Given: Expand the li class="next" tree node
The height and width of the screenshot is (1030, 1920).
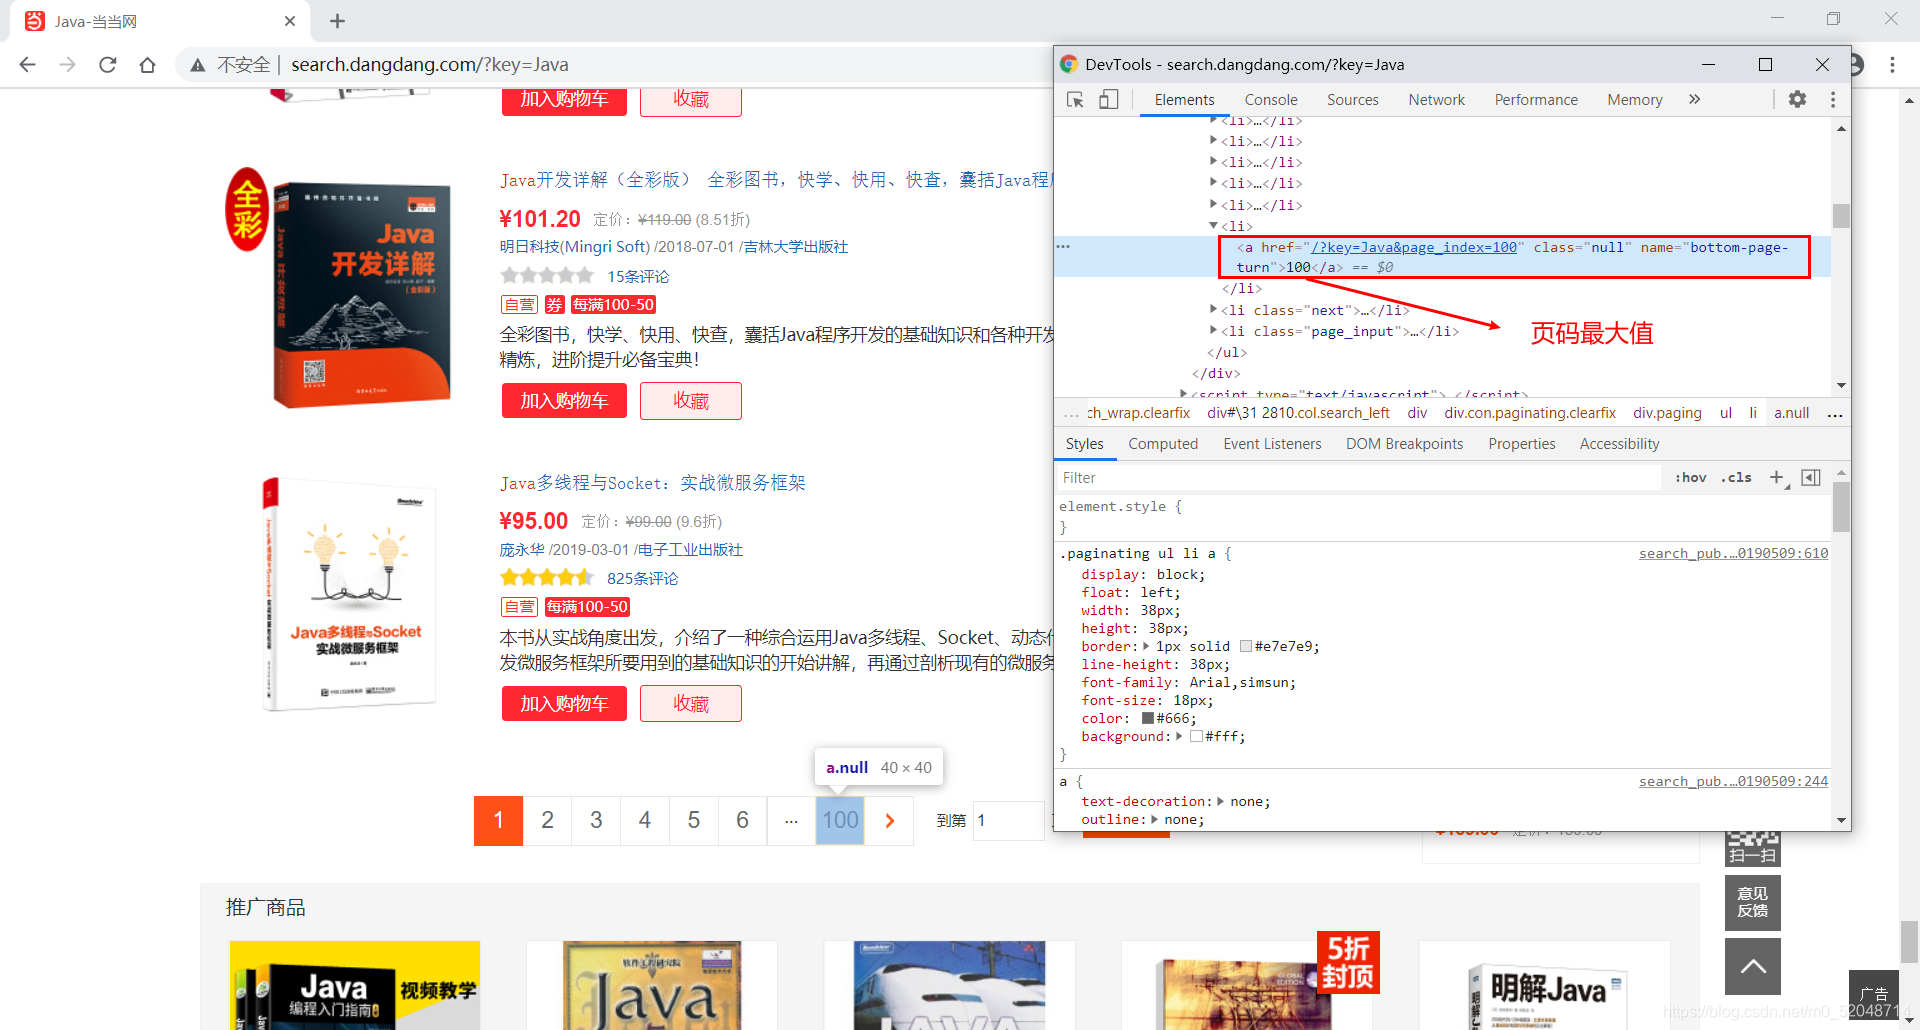Looking at the screenshot, I should pyautogui.click(x=1213, y=309).
